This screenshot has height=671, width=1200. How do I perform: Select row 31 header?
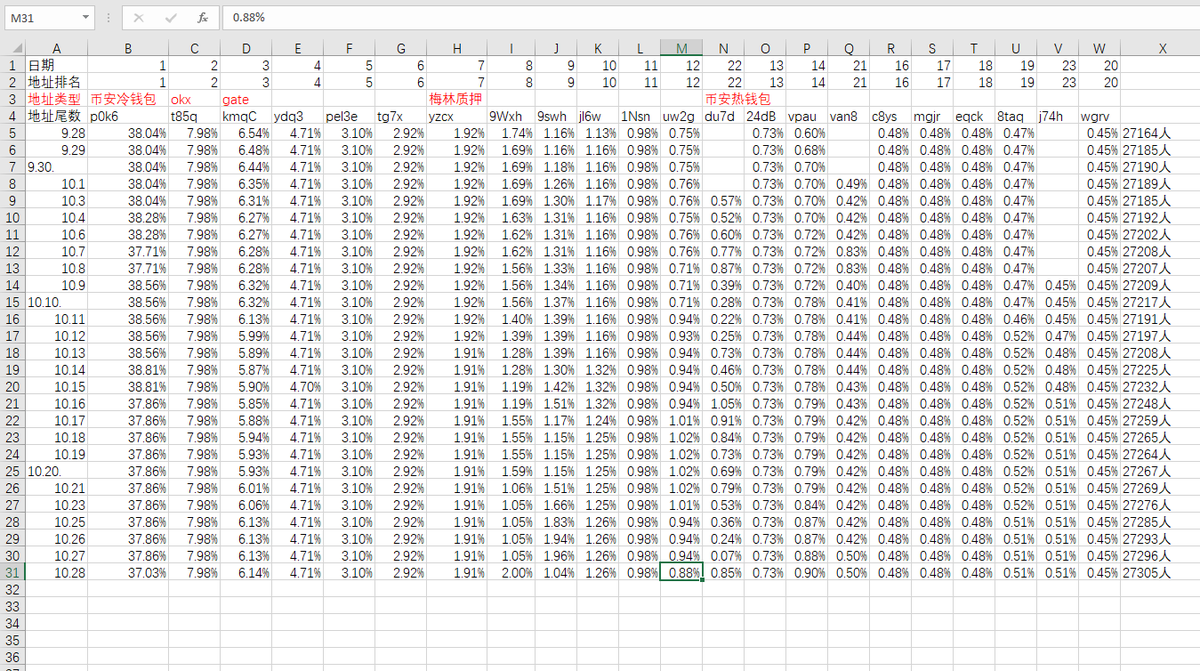point(12,573)
